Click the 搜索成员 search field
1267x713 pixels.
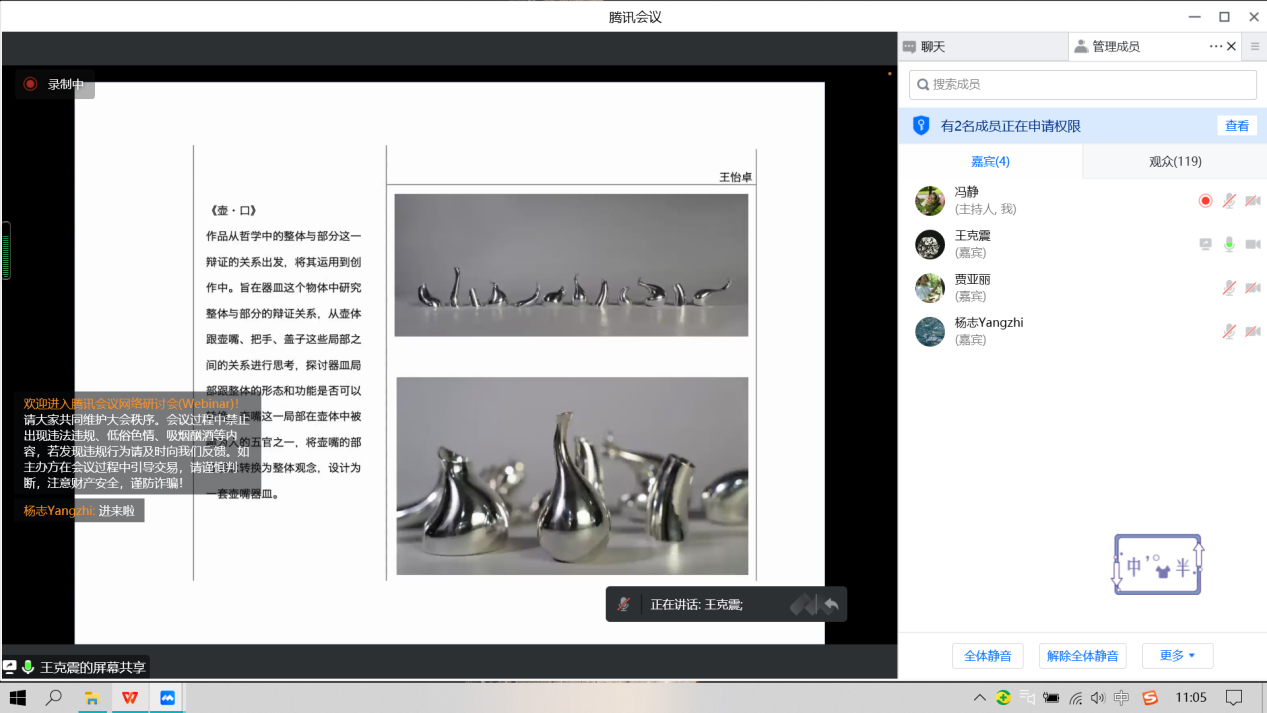pos(1082,84)
